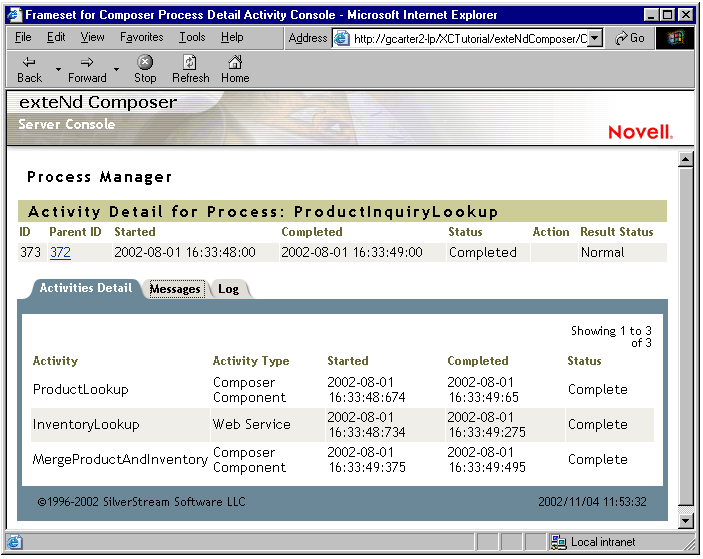Click process completed 2002-08-01 16:33:49:00
703x559 pixels.
point(352,252)
